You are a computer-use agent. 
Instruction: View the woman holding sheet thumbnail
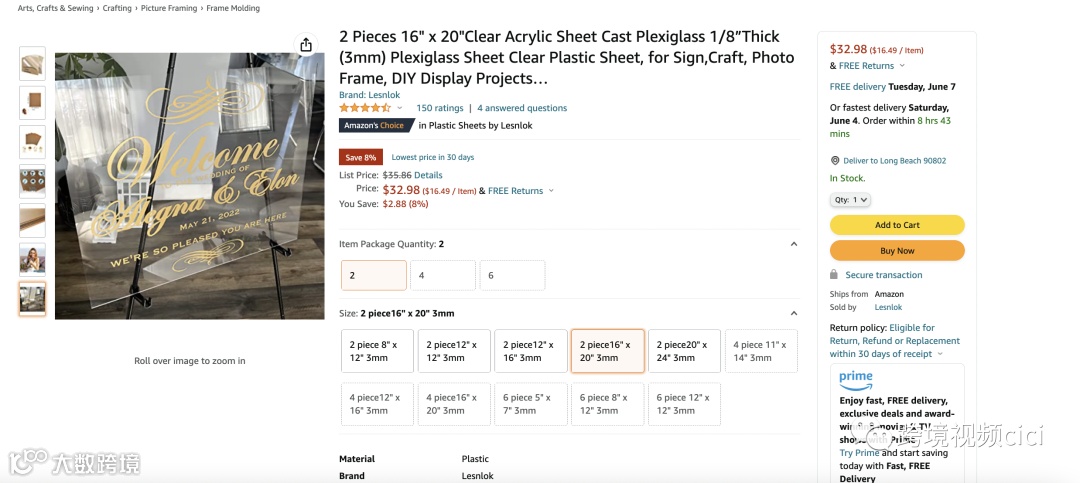(32, 259)
